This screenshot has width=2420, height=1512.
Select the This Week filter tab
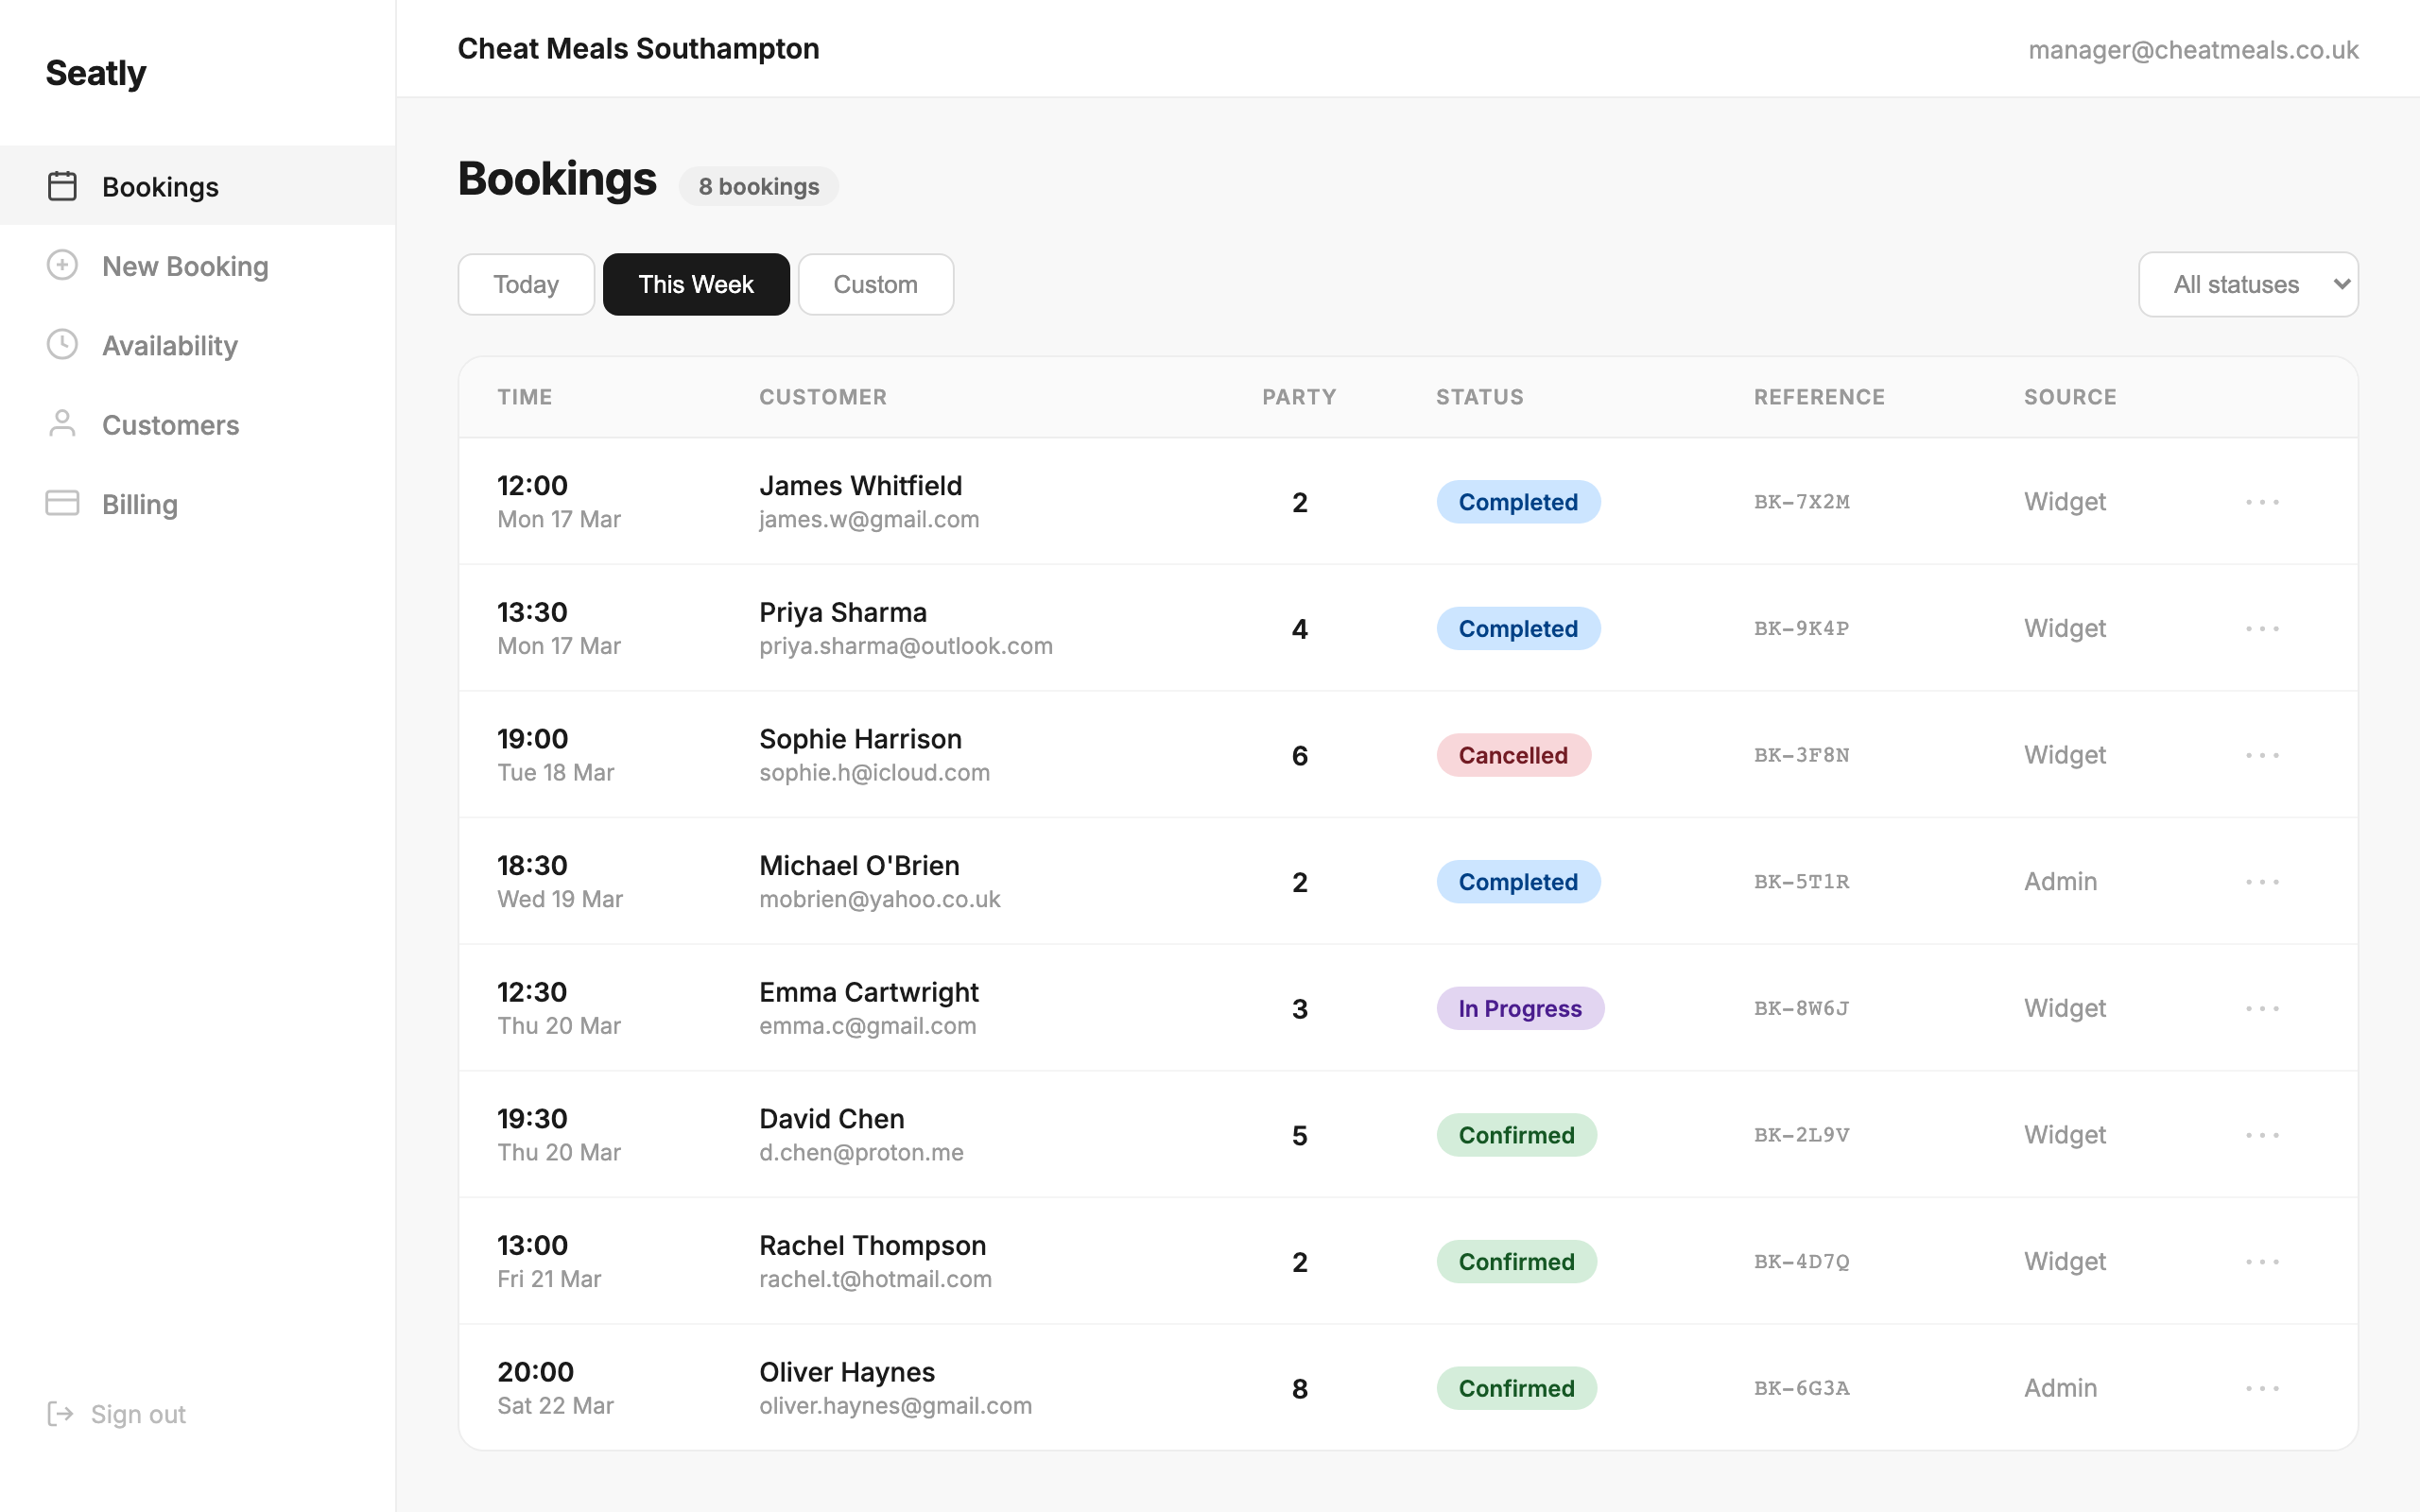tap(696, 284)
